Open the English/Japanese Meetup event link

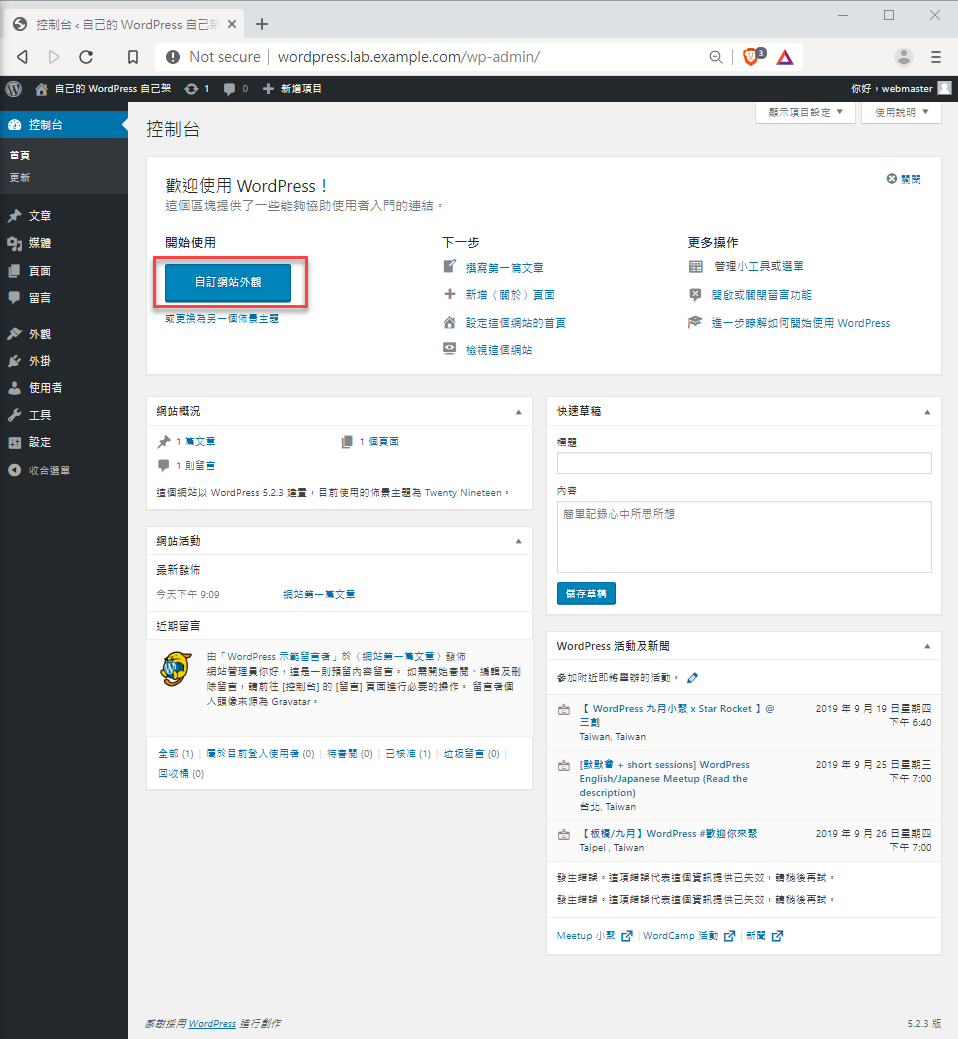[x=665, y=779]
